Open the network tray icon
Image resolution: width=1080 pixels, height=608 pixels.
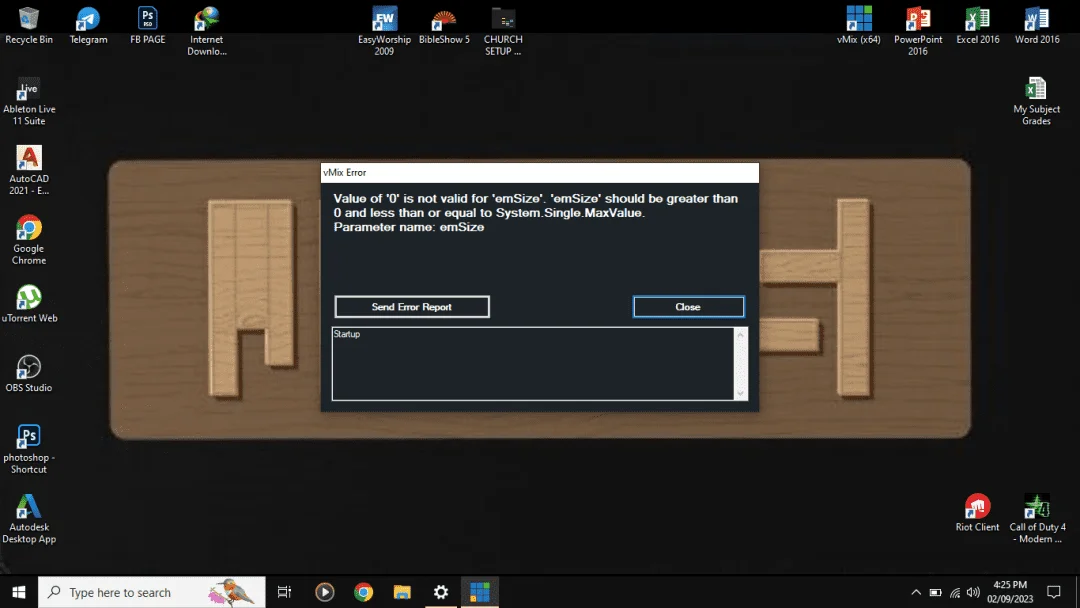pos(955,592)
